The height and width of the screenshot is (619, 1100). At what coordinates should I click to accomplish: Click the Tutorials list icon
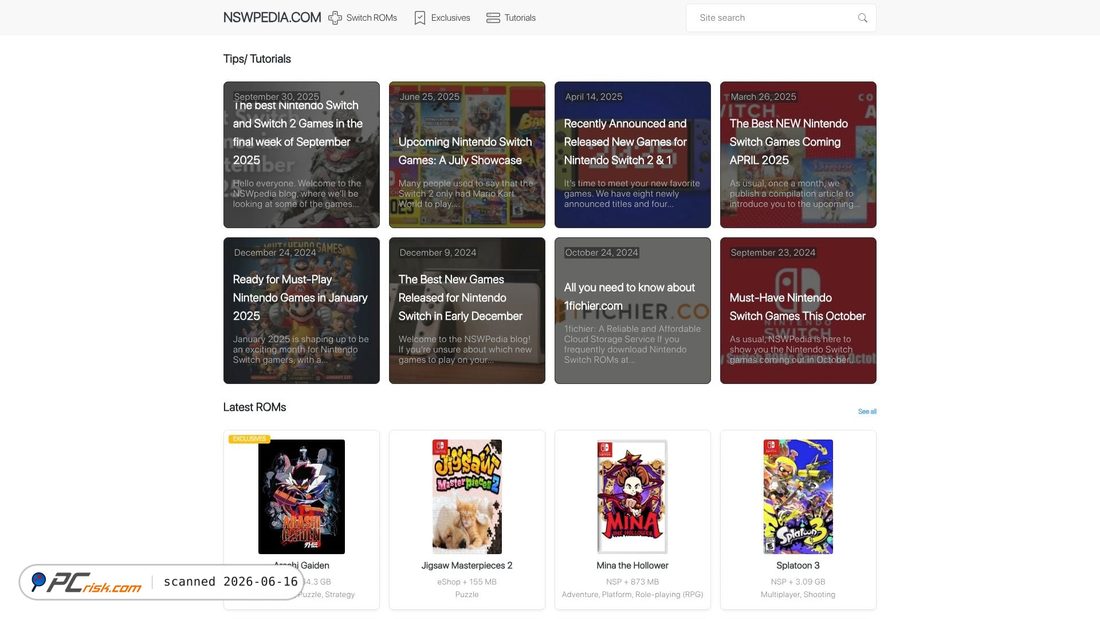(493, 18)
